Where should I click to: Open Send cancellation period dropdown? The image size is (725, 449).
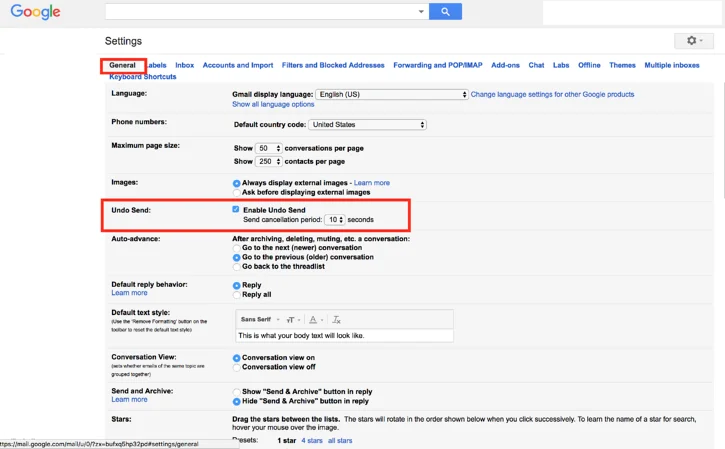(335, 220)
